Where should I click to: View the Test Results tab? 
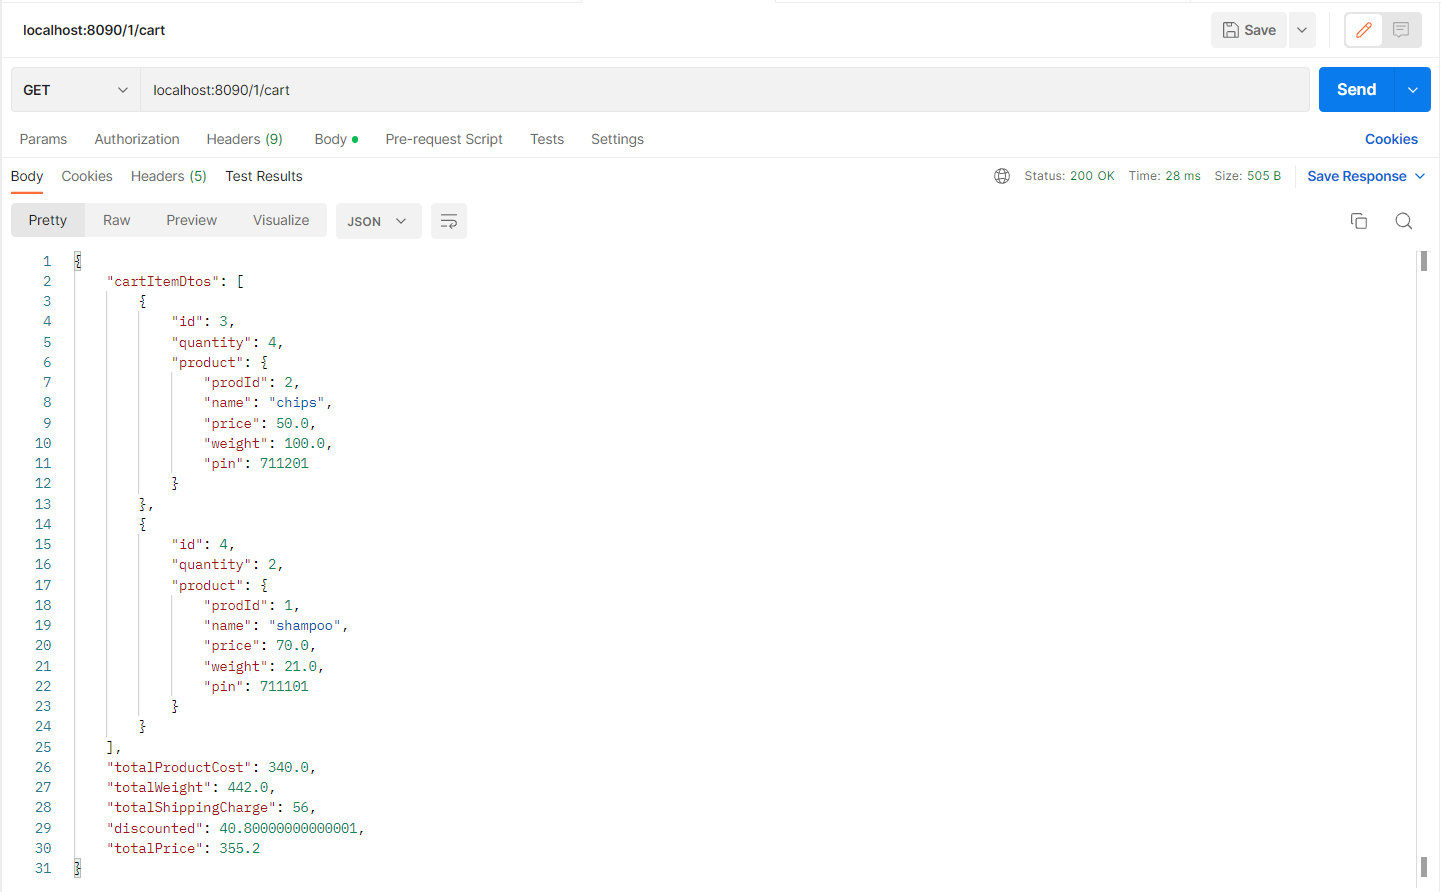(x=263, y=176)
